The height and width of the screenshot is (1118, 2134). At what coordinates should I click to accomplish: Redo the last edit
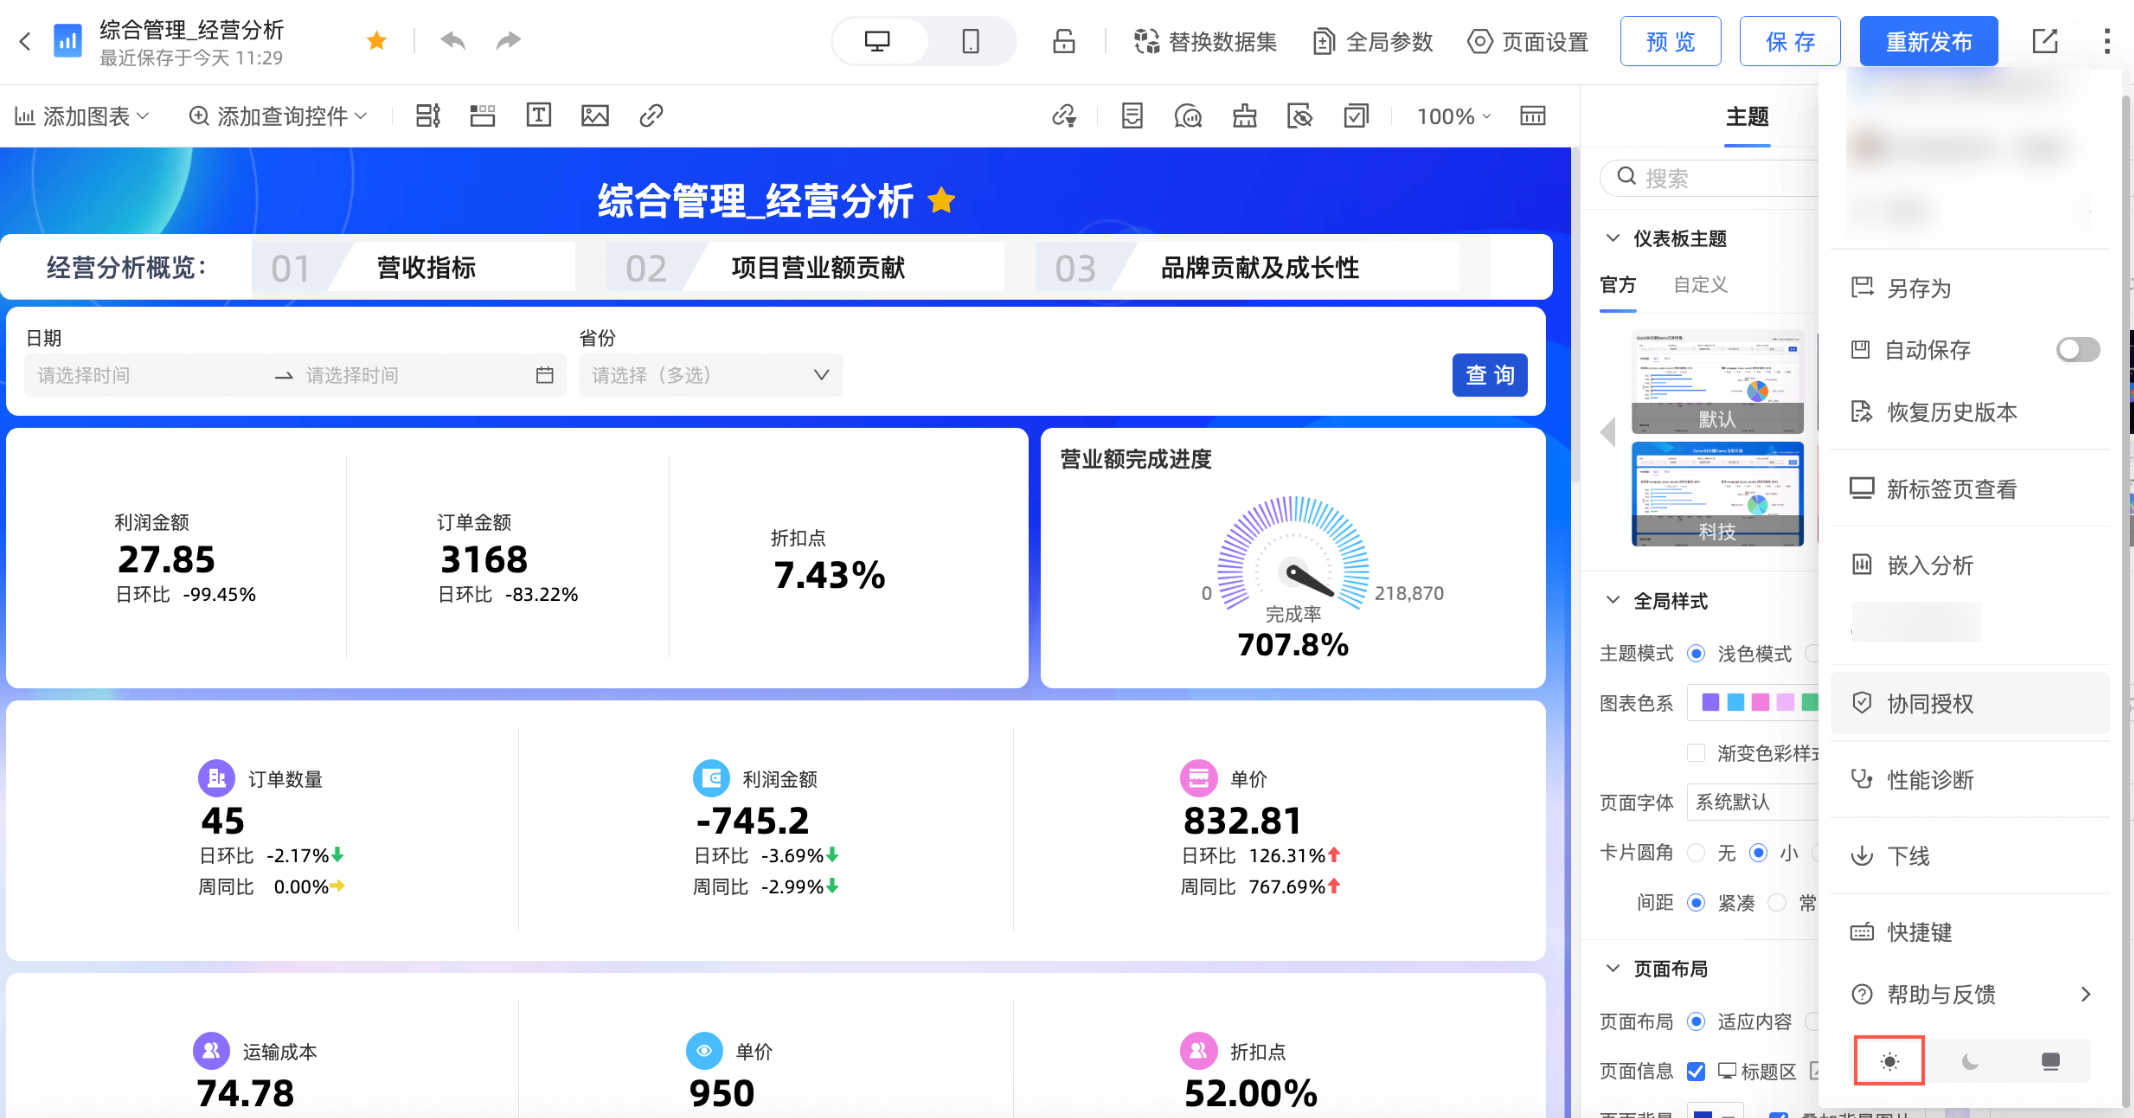(509, 41)
